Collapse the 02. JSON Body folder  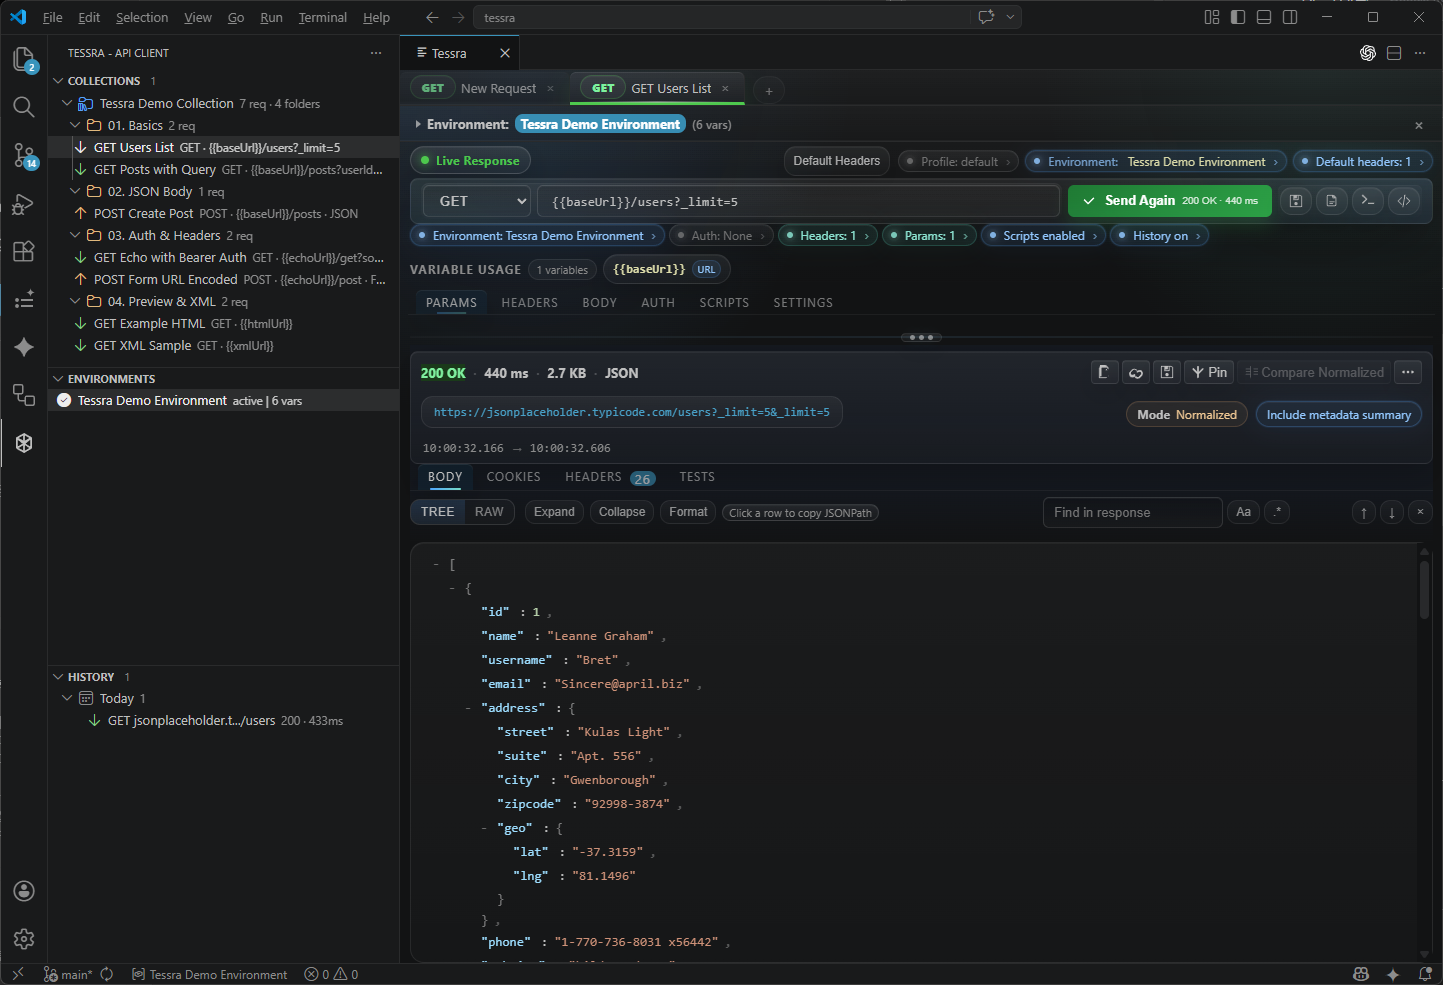[75, 191]
